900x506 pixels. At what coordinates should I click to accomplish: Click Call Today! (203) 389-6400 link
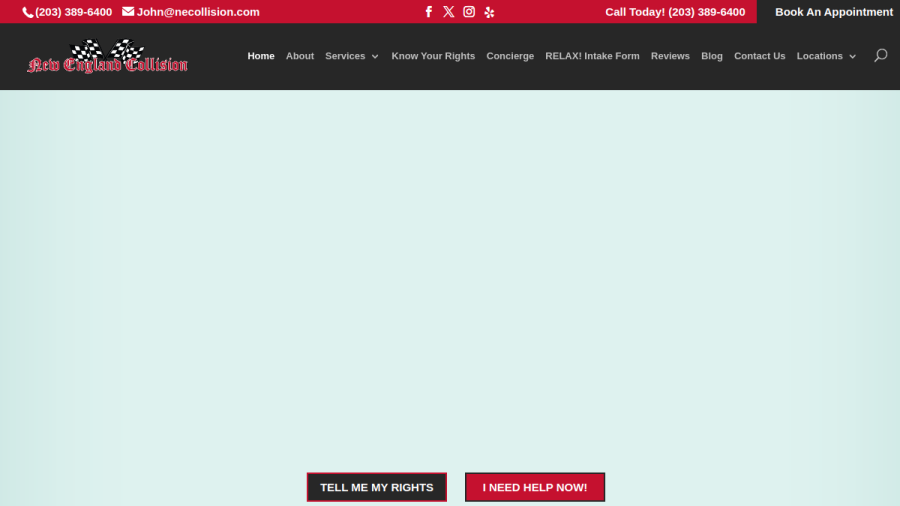(675, 12)
